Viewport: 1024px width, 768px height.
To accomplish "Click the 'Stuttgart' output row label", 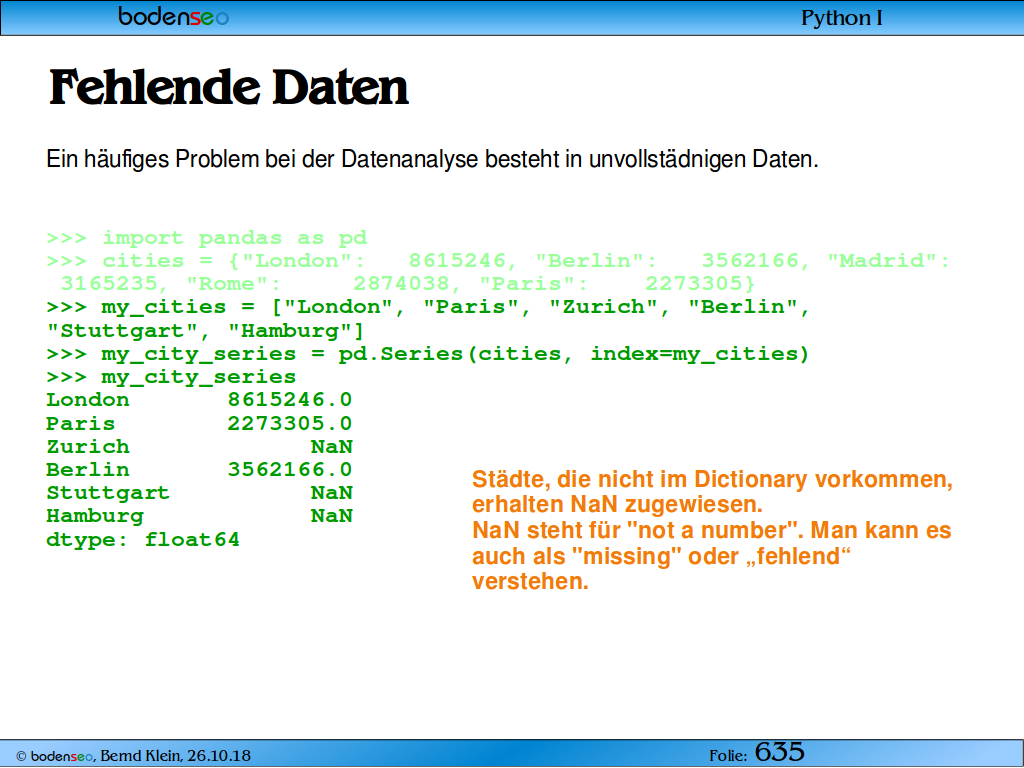I will (108, 492).
